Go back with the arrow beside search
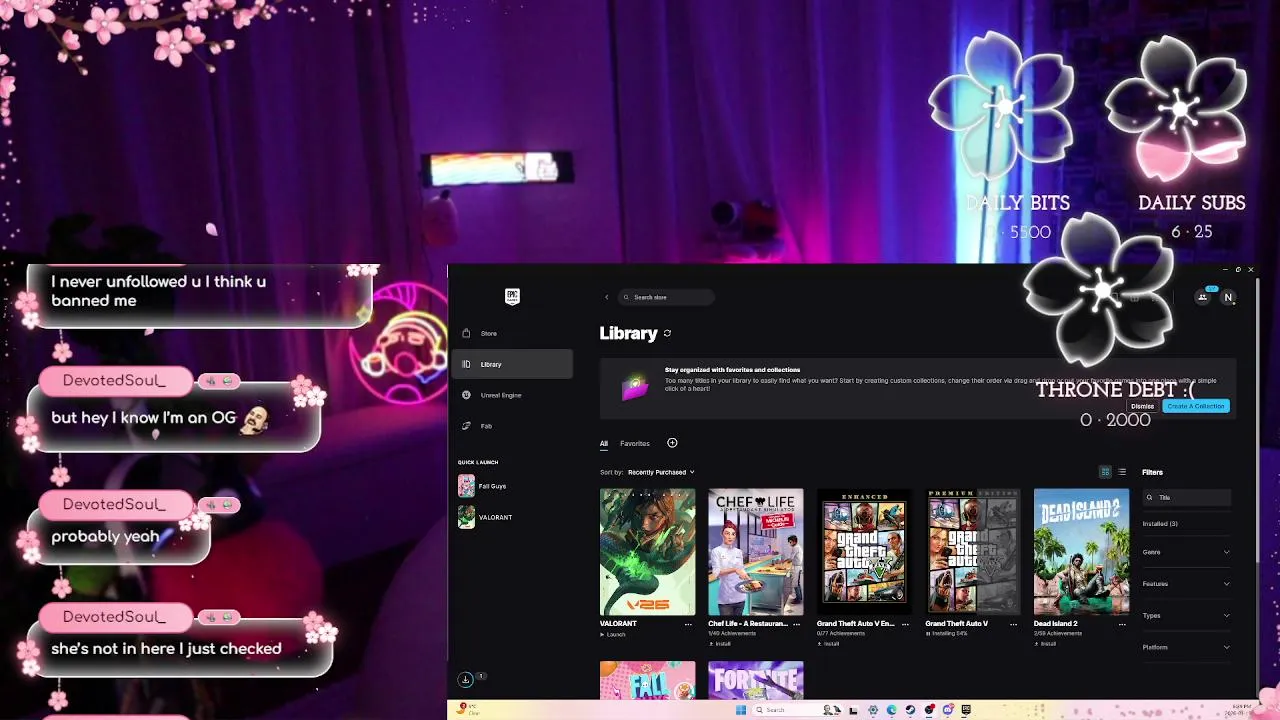 [606, 297]
